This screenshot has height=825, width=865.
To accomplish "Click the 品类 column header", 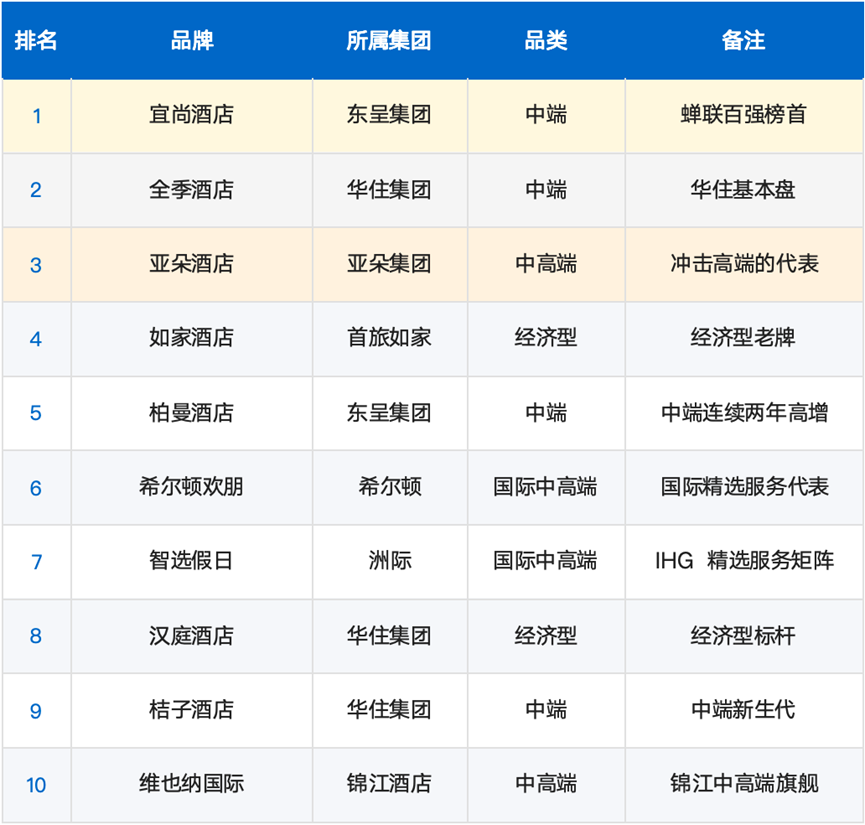I will point(546,40).
